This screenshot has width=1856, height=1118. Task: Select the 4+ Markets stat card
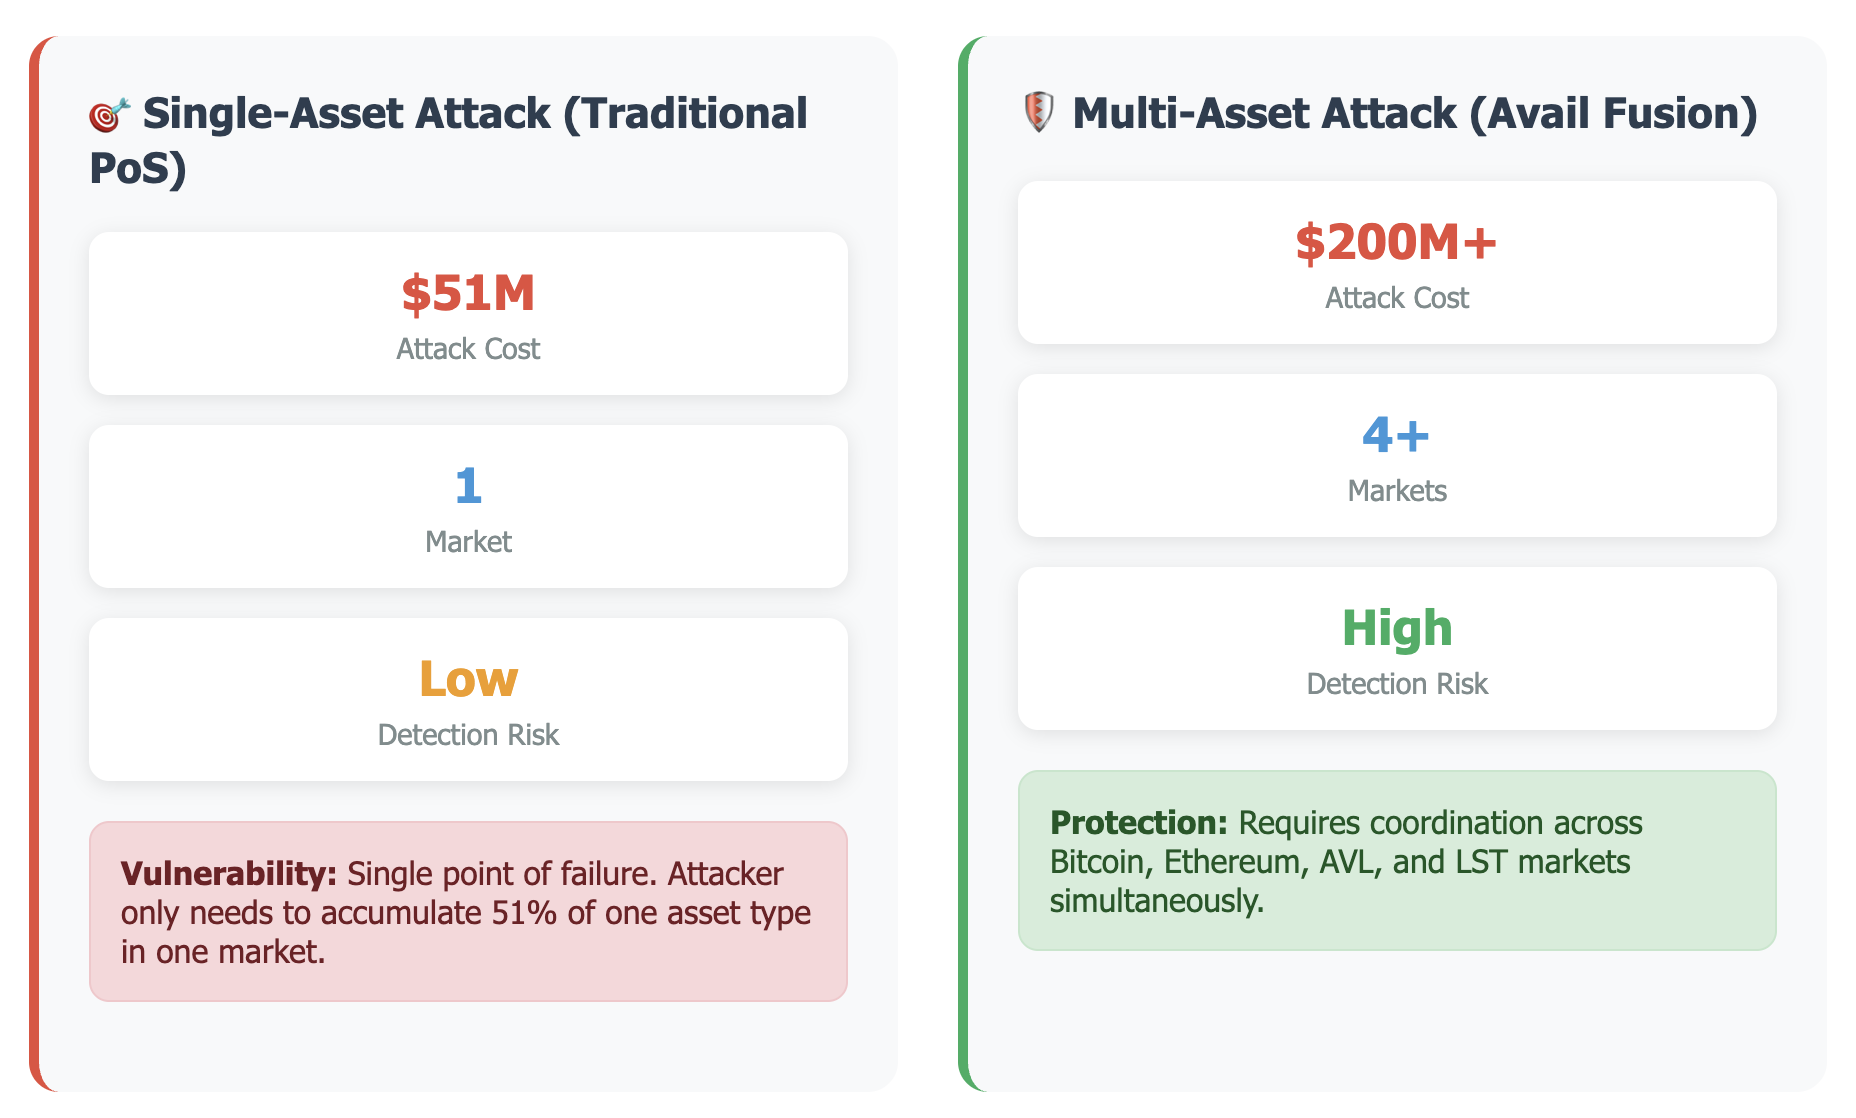click(x=1397, y=455)
